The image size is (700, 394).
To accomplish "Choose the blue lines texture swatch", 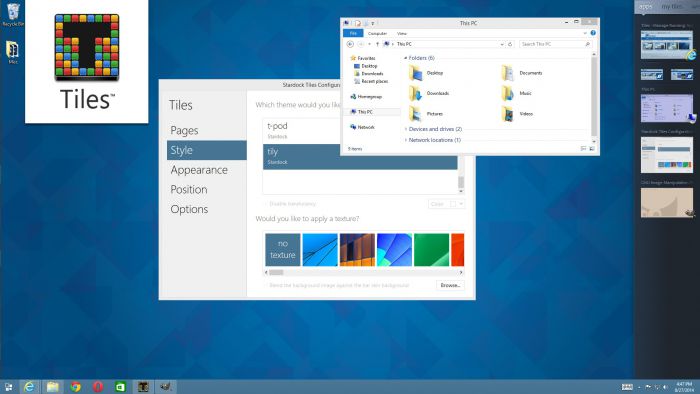I will pyautogui.click(x=320, y=249).
